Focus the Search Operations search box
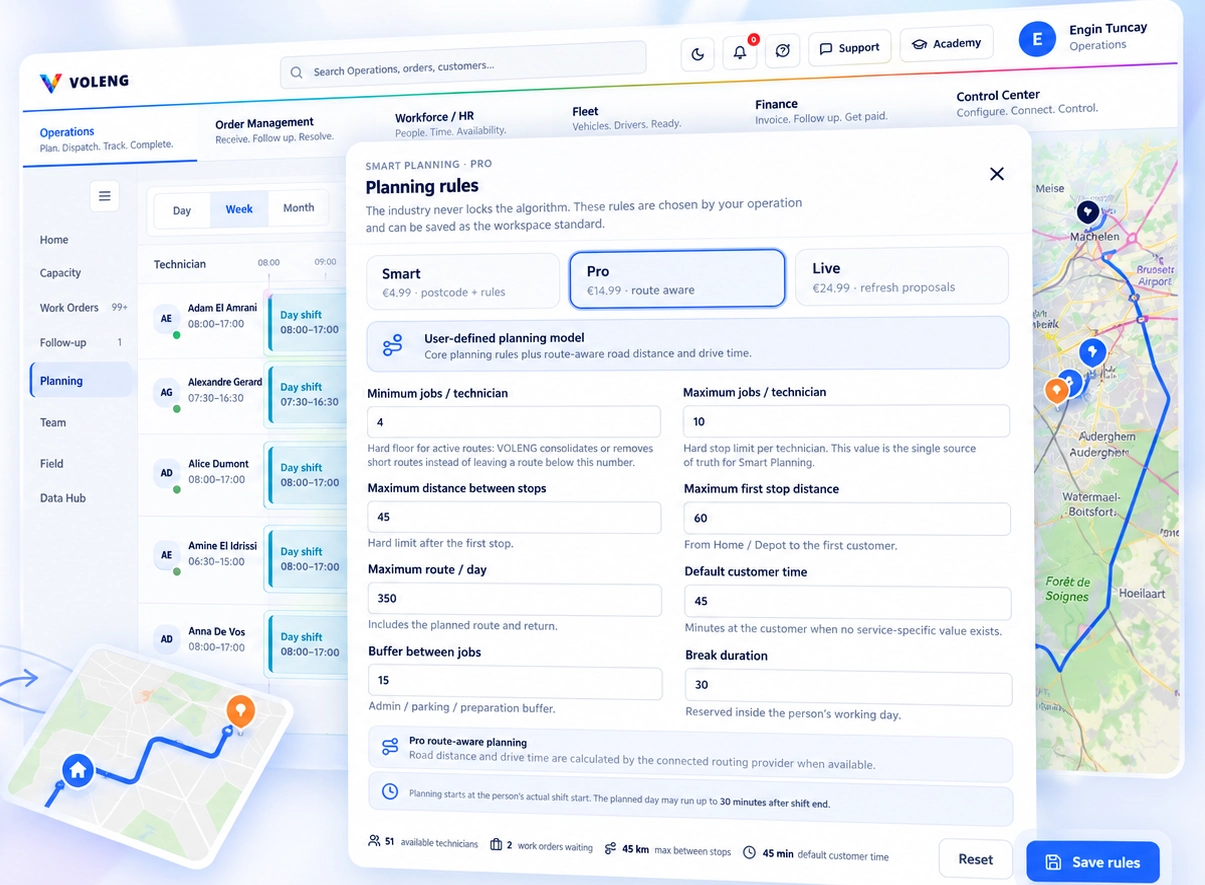Image resolution: width=1205 pixels, height=885 pixels. pos(463,66)
